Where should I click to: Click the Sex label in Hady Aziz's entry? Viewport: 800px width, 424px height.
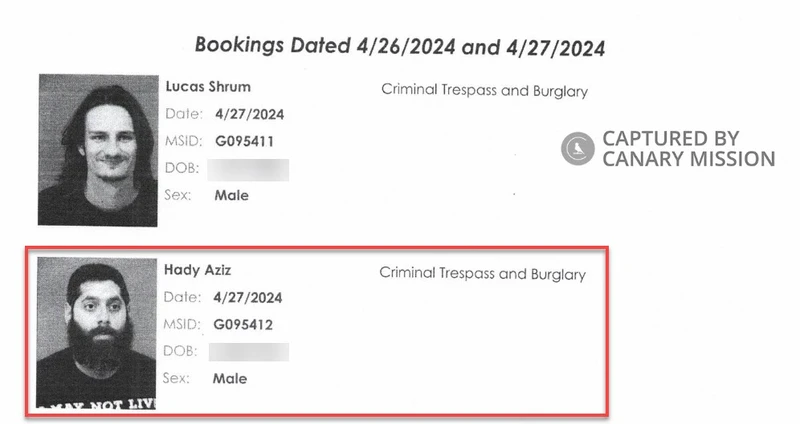(176, 378)
